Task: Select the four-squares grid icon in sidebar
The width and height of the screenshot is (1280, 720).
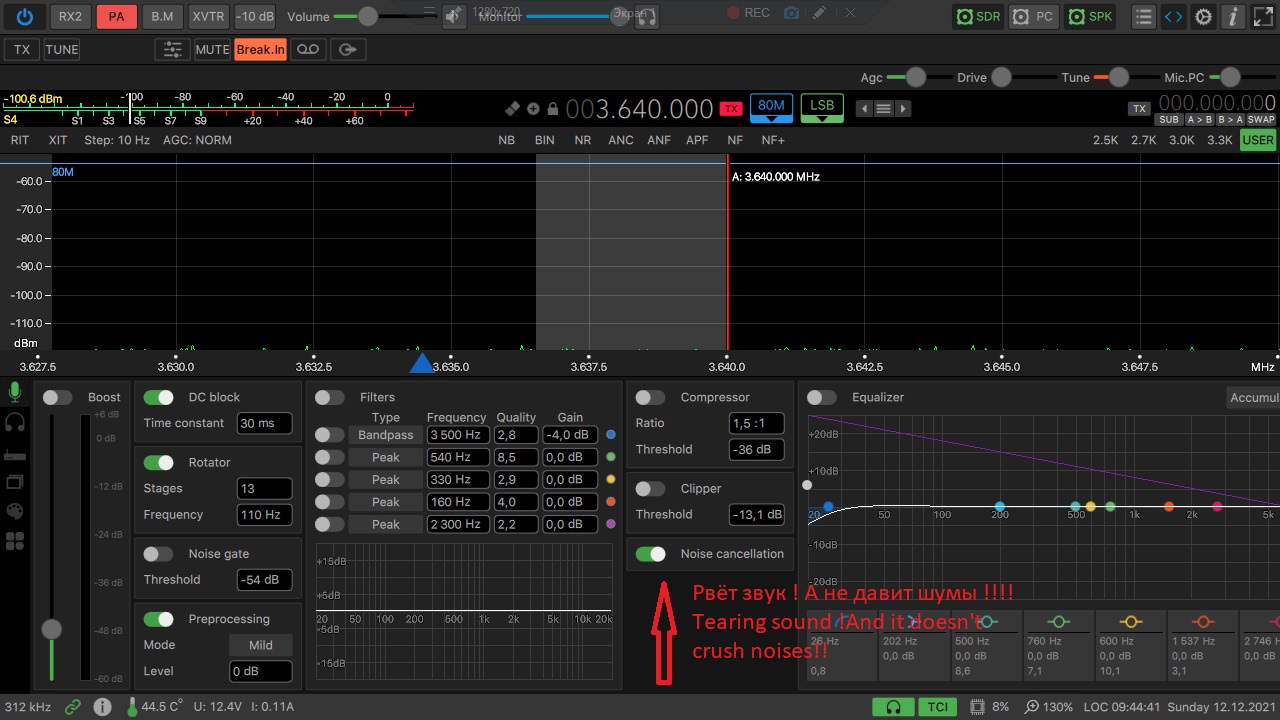Action: coord(15,541)
